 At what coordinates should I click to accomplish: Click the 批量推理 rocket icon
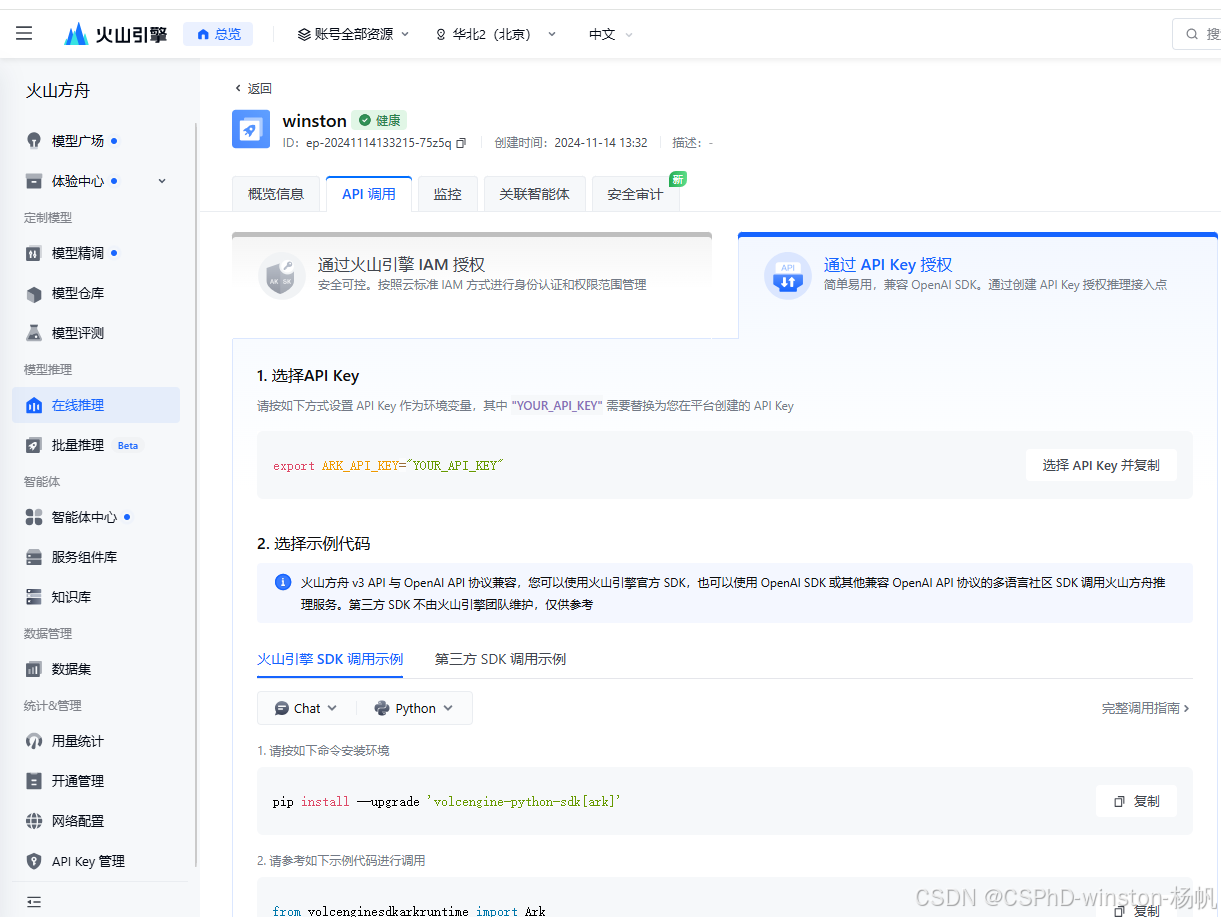pyautogui.click(x=34, y=445)
